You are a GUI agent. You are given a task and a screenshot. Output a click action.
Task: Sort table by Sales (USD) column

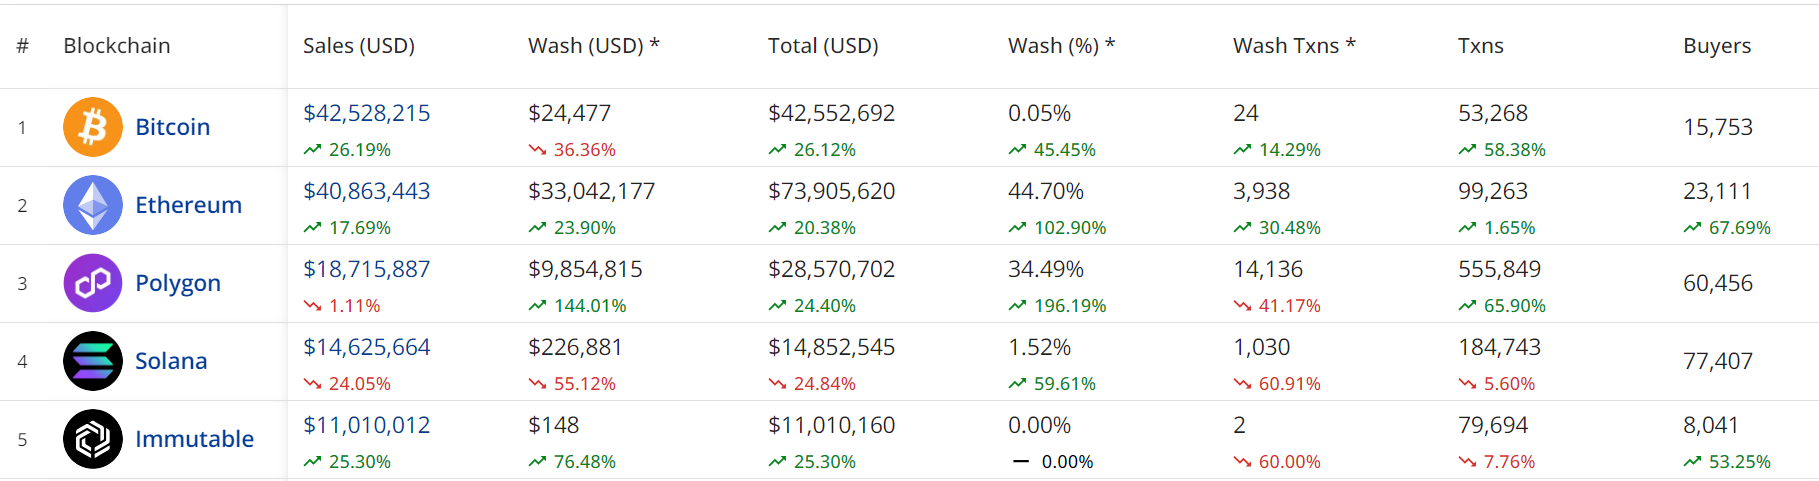[358, 46]
